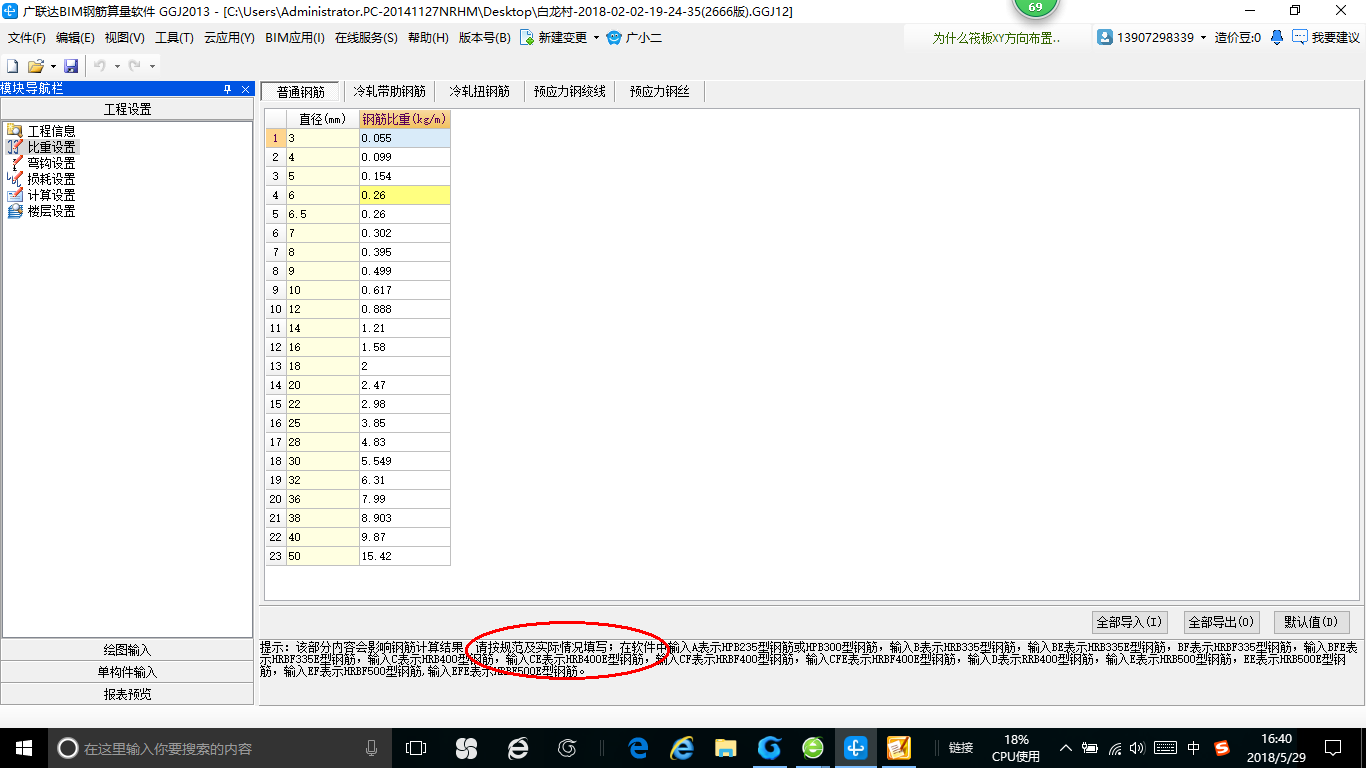Click the 为什么筏板XY方向布置 tip link
1366x768 pixels.
pos(997,38)
